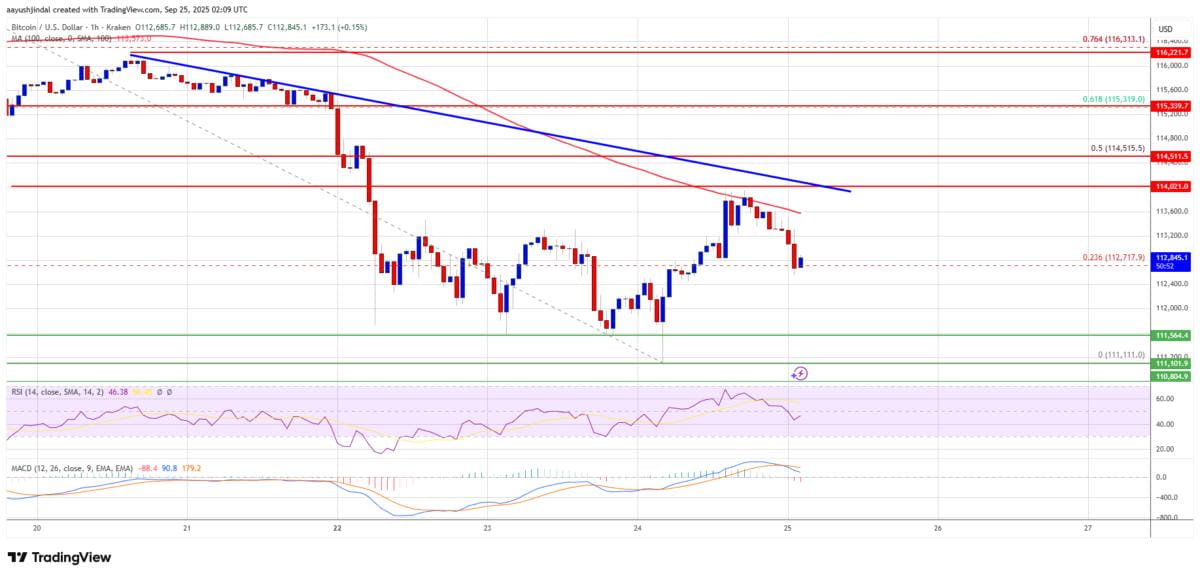The image size is (1200, 577).
Task: Open the Bitcoin / U.S. Dollar symbol title
Action: point(44,28)
